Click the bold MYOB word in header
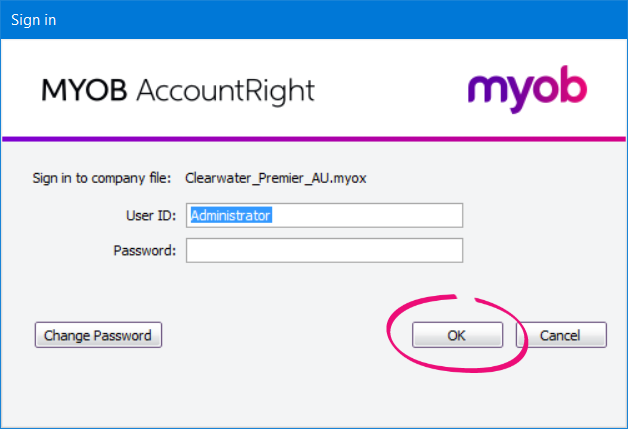The width and height of the screenshot is (628, 429). 83,91
